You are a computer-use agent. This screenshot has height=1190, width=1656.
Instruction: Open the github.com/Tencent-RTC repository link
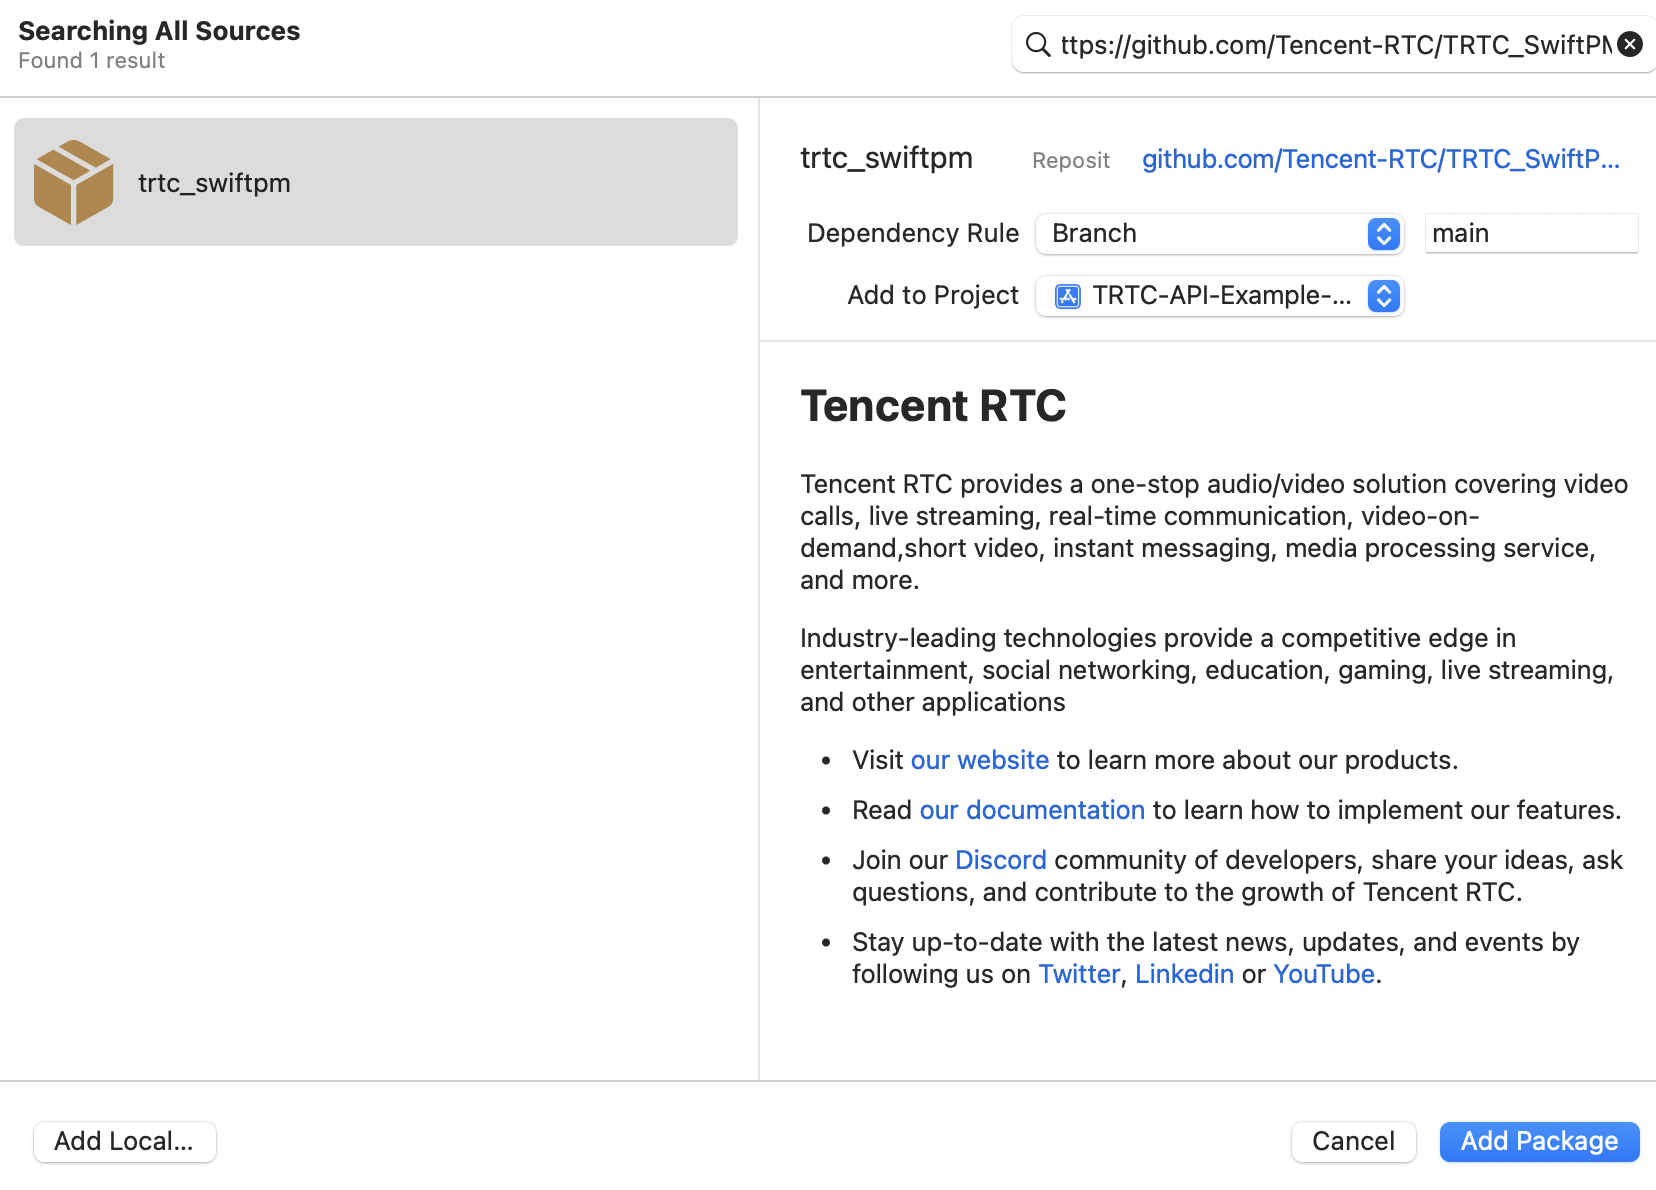[x=1380, y=160]
